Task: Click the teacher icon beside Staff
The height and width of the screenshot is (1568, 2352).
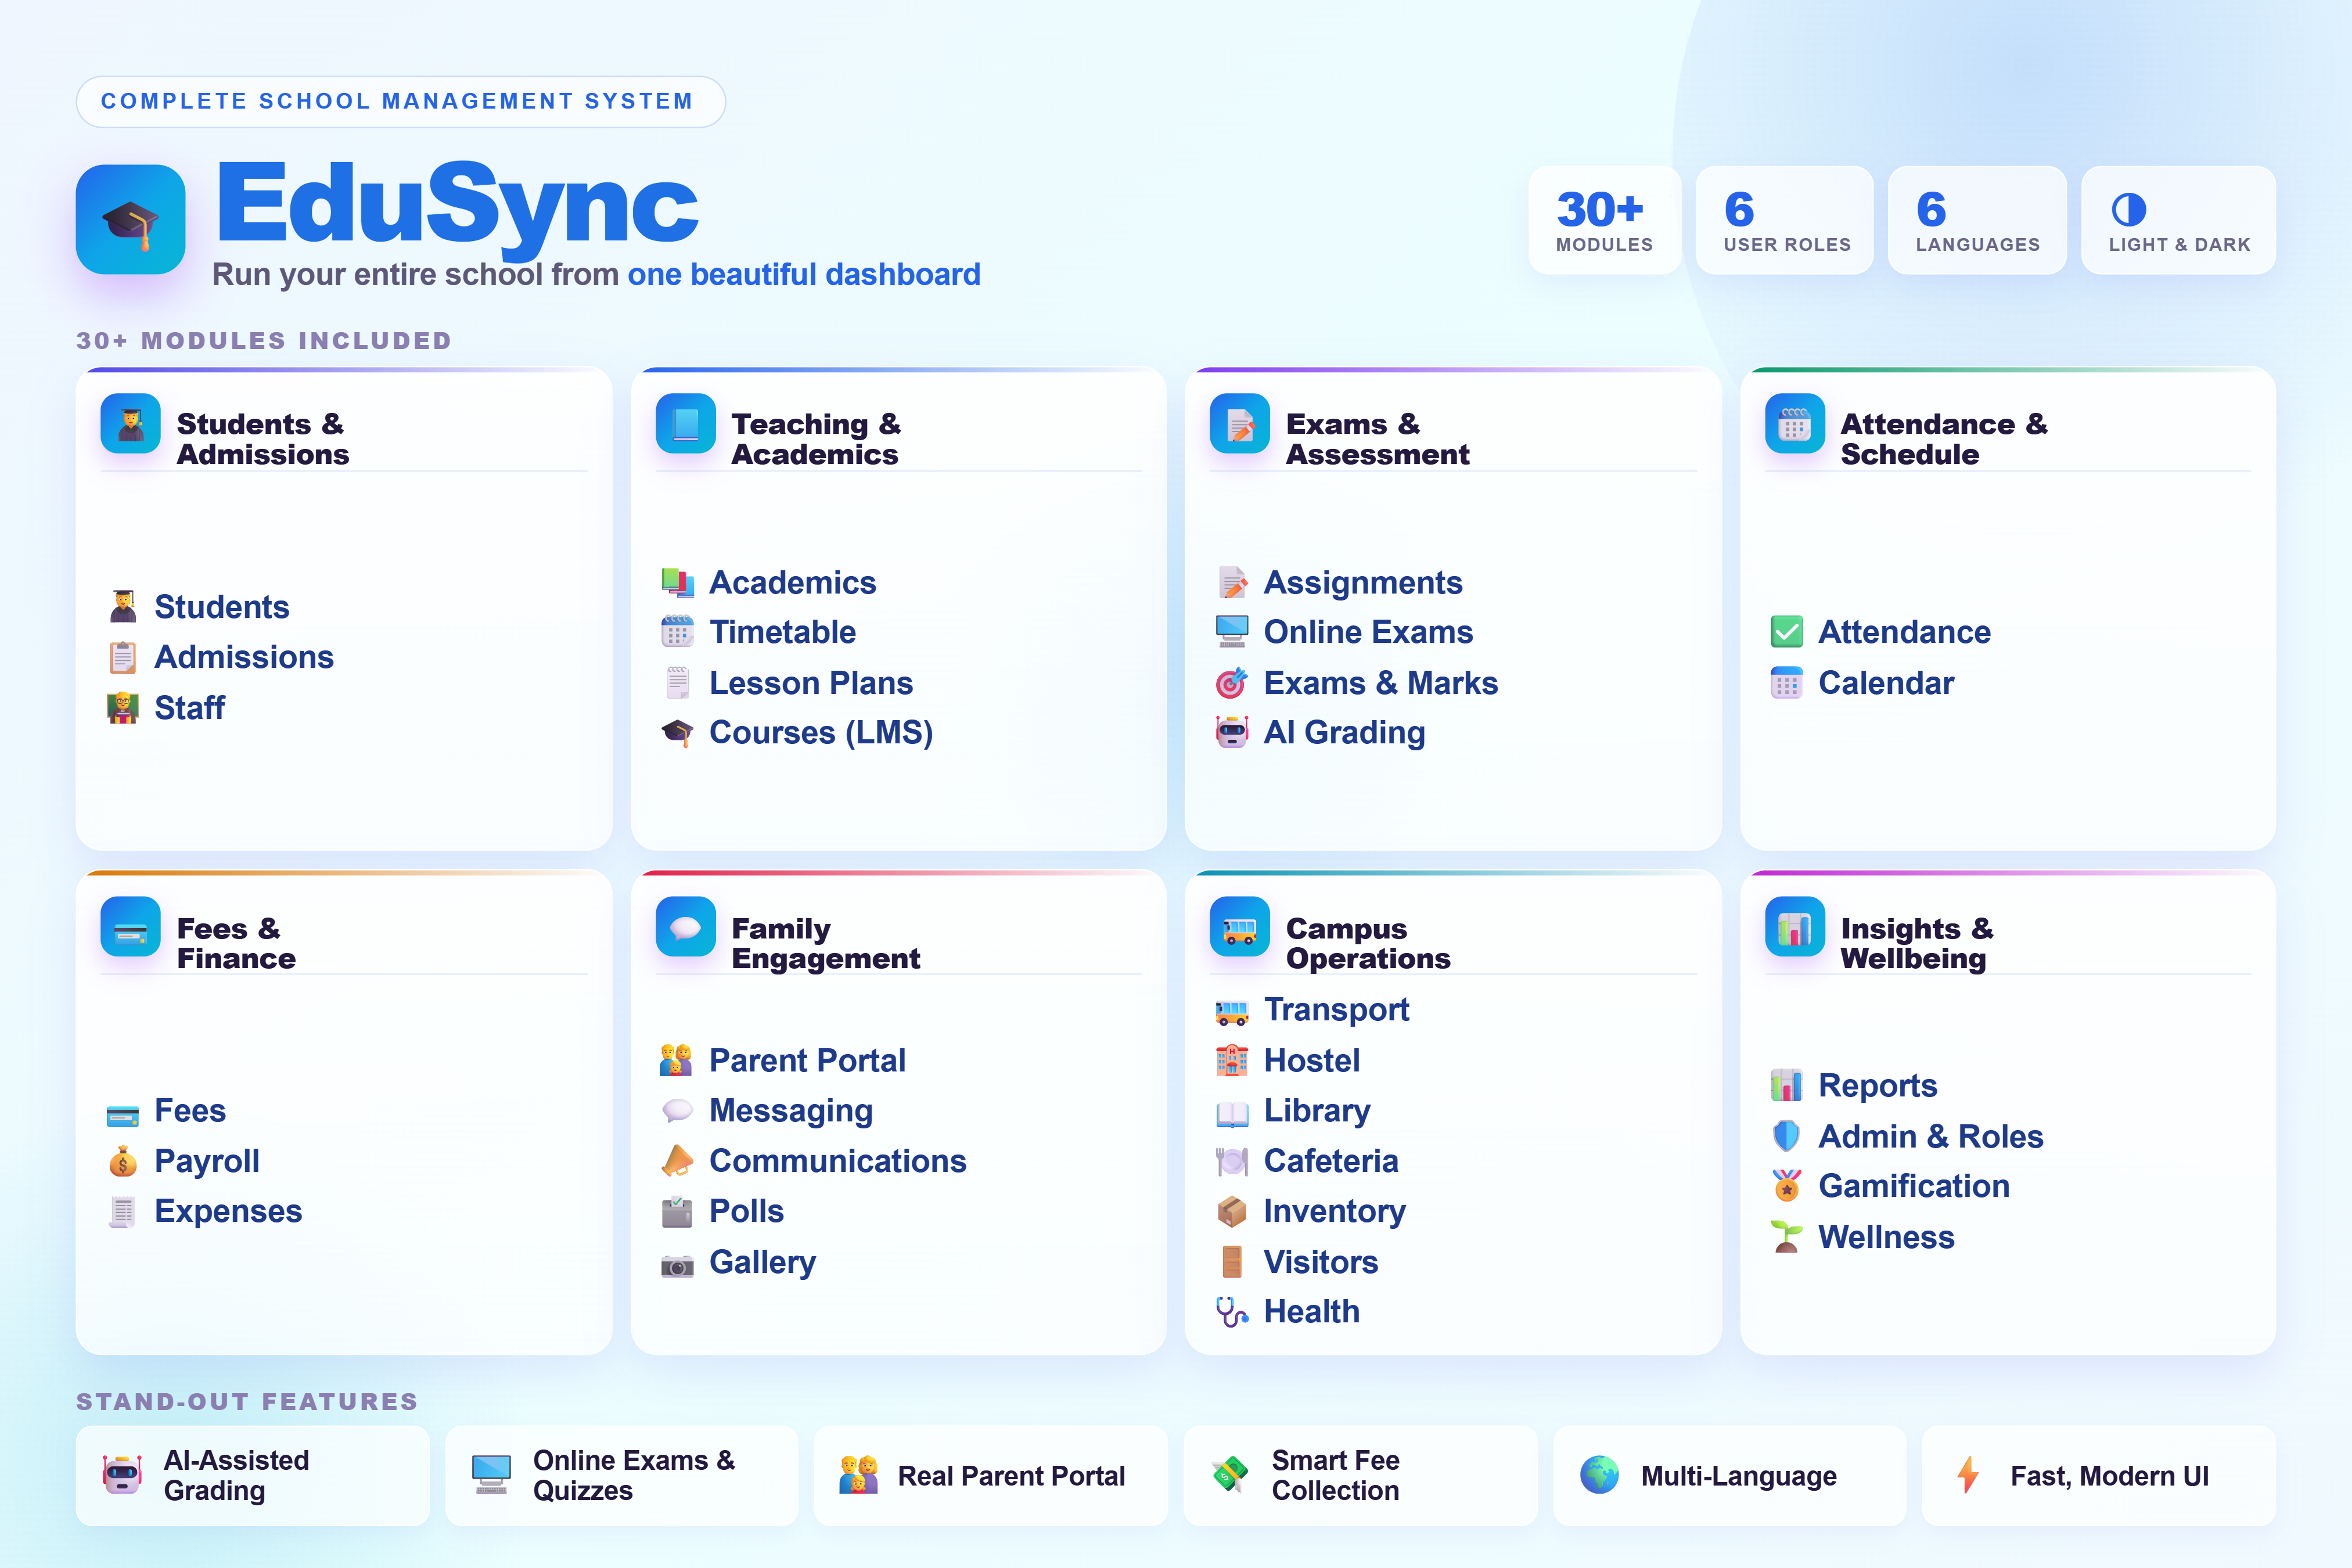Action: [x=123, y=708]
